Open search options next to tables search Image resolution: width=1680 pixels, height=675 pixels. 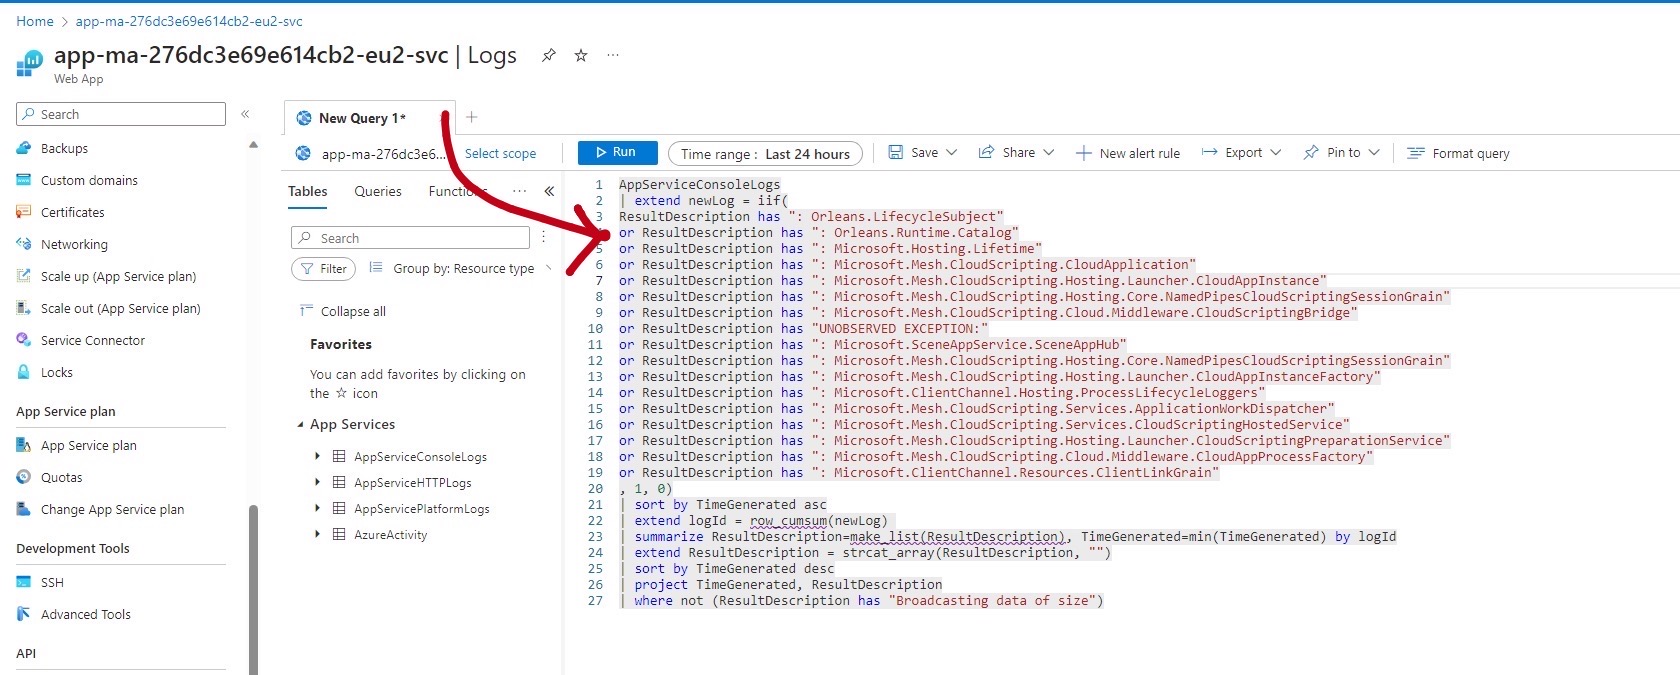pos(543,237)
